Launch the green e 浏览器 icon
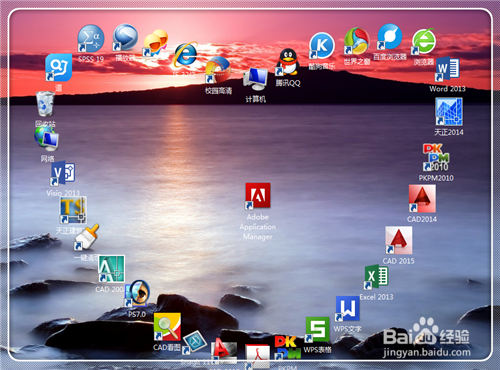Image resolution: width=500 pixels, height=370 pixels. [x=424, y=41]
